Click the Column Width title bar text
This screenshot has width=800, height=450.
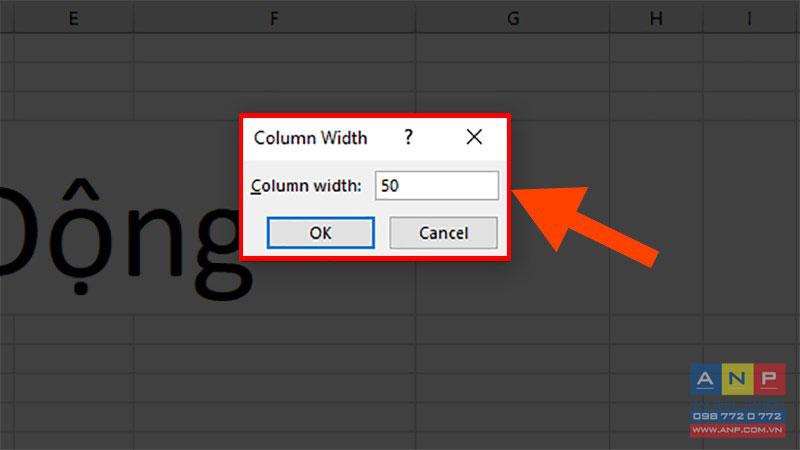pyautogui.click(x=310, y=138)
